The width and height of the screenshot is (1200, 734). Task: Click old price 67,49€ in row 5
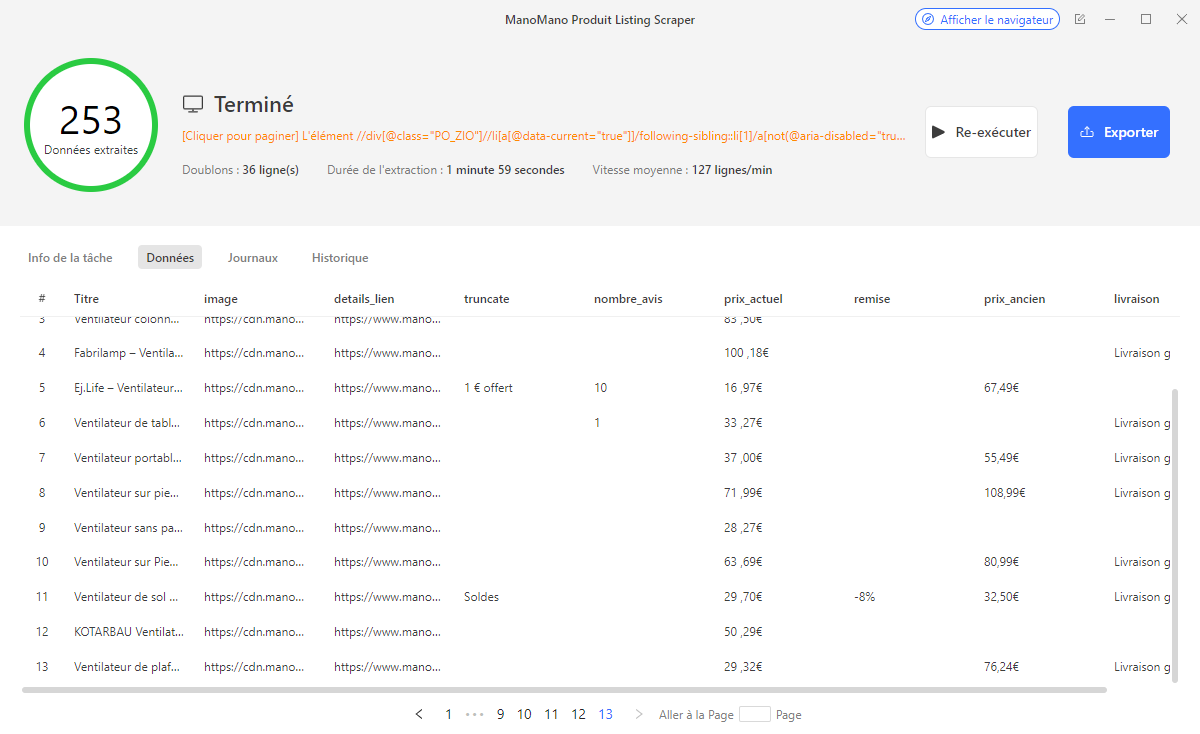[1002, 388]
